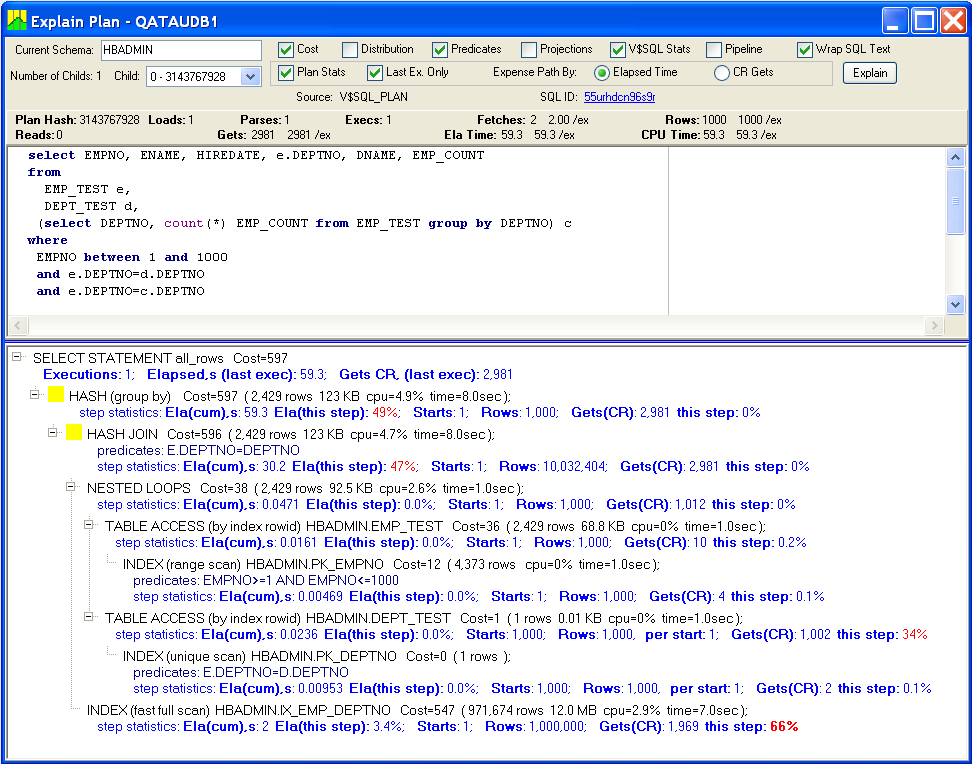Click the yellow marker on HASH JOIN
The image size is (972, 764).
pyautogui.click(x=74, y=433)
